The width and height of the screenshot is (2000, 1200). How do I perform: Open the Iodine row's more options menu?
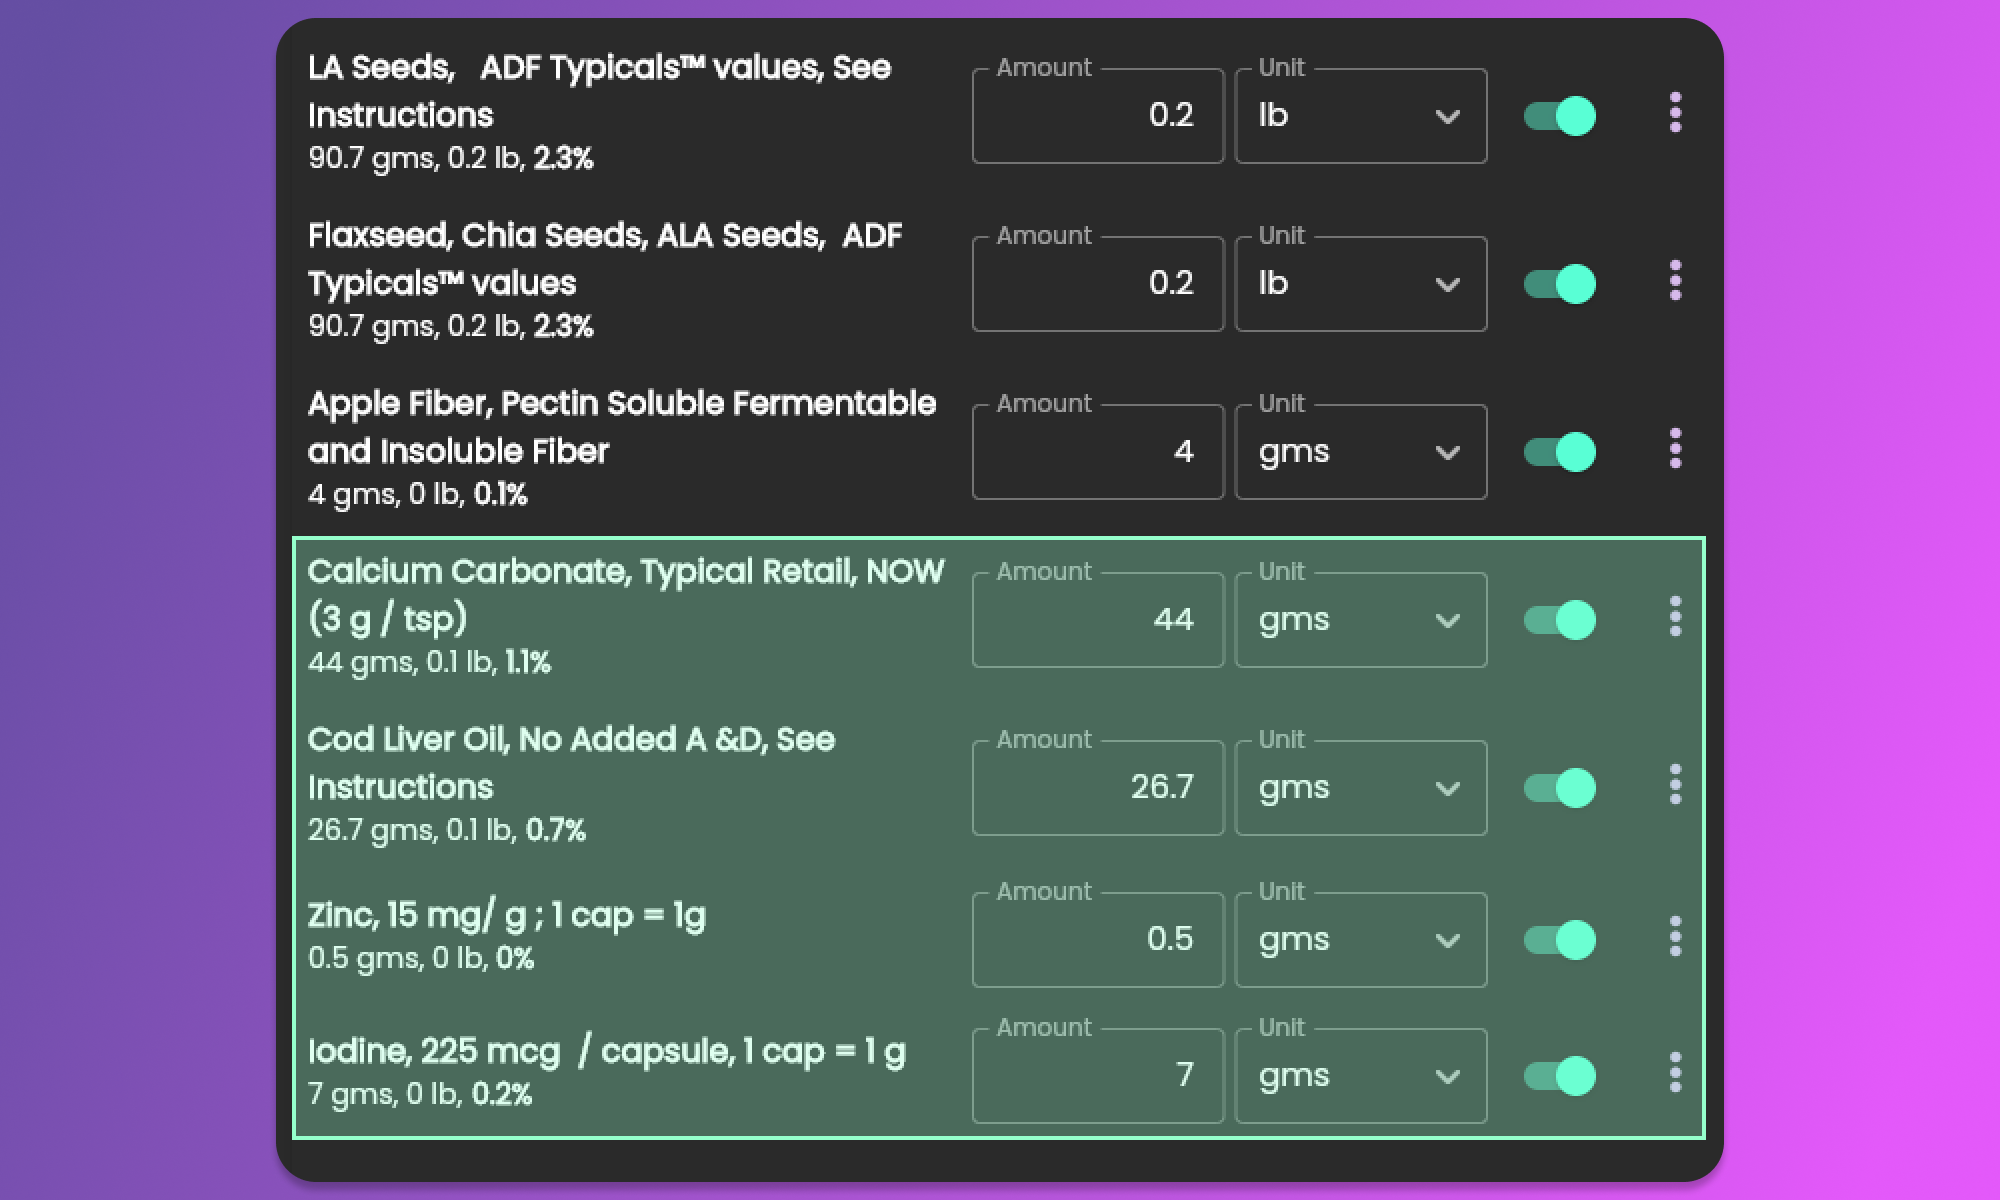pos(1675,1073)
